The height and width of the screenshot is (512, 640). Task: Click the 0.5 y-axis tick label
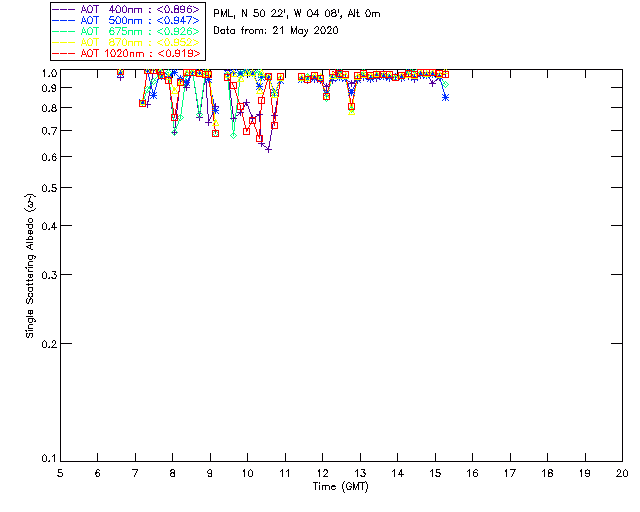tap(49, 188)
